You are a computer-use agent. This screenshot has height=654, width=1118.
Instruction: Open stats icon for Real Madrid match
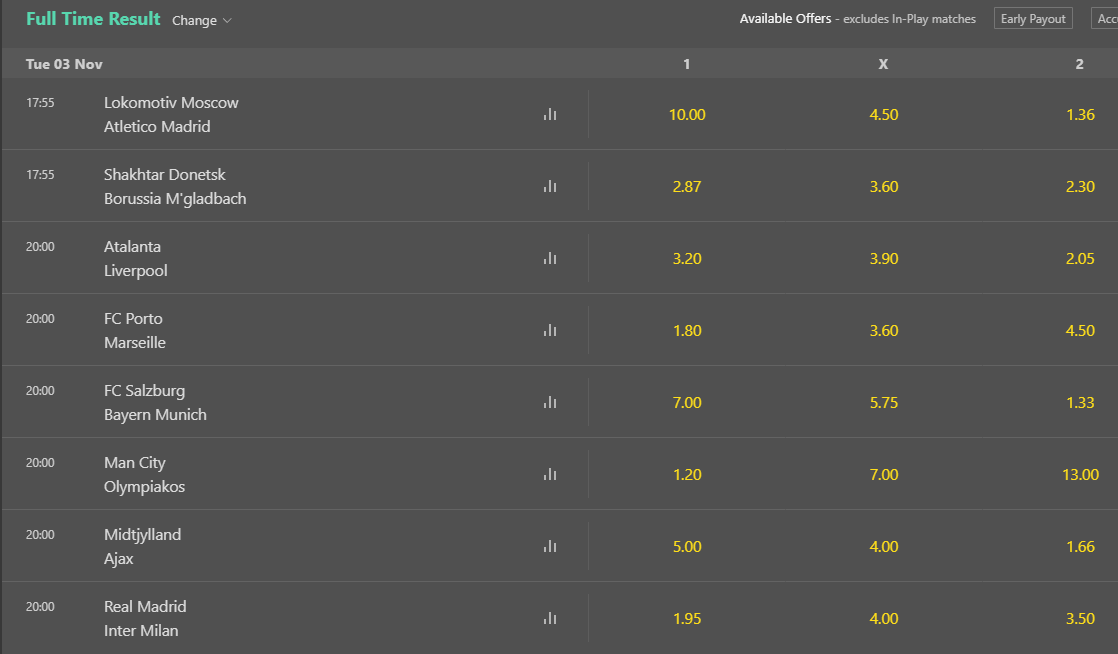pyautogui.click(x=550, y=618)
